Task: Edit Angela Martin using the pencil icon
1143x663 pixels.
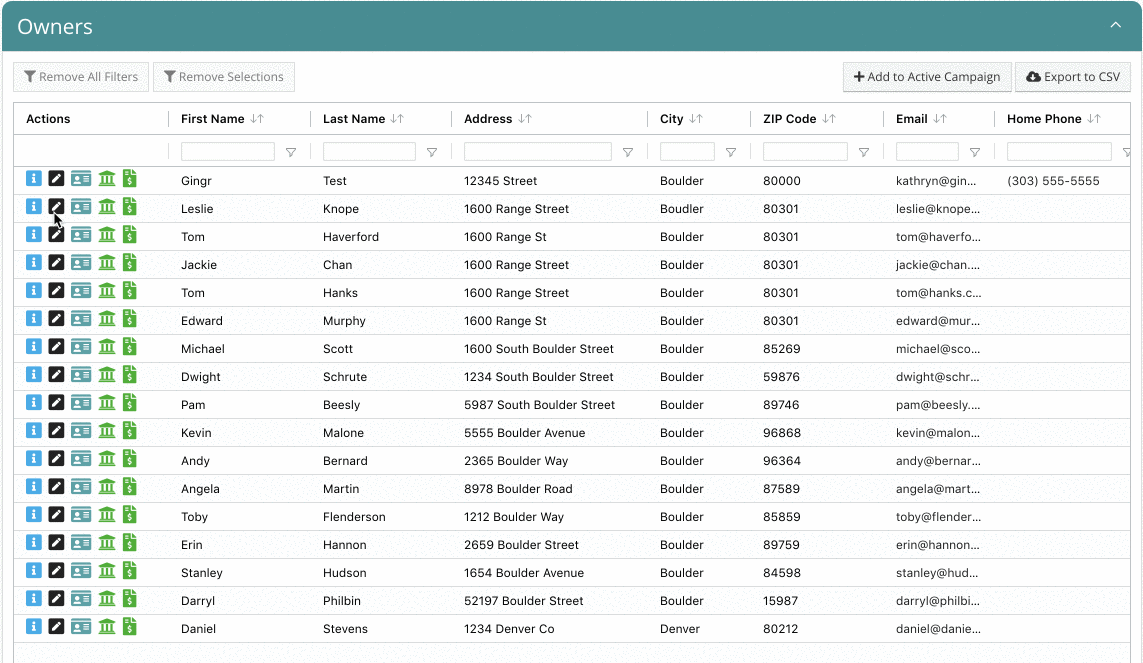Action: pyautogui.click(x=56, y=489)
